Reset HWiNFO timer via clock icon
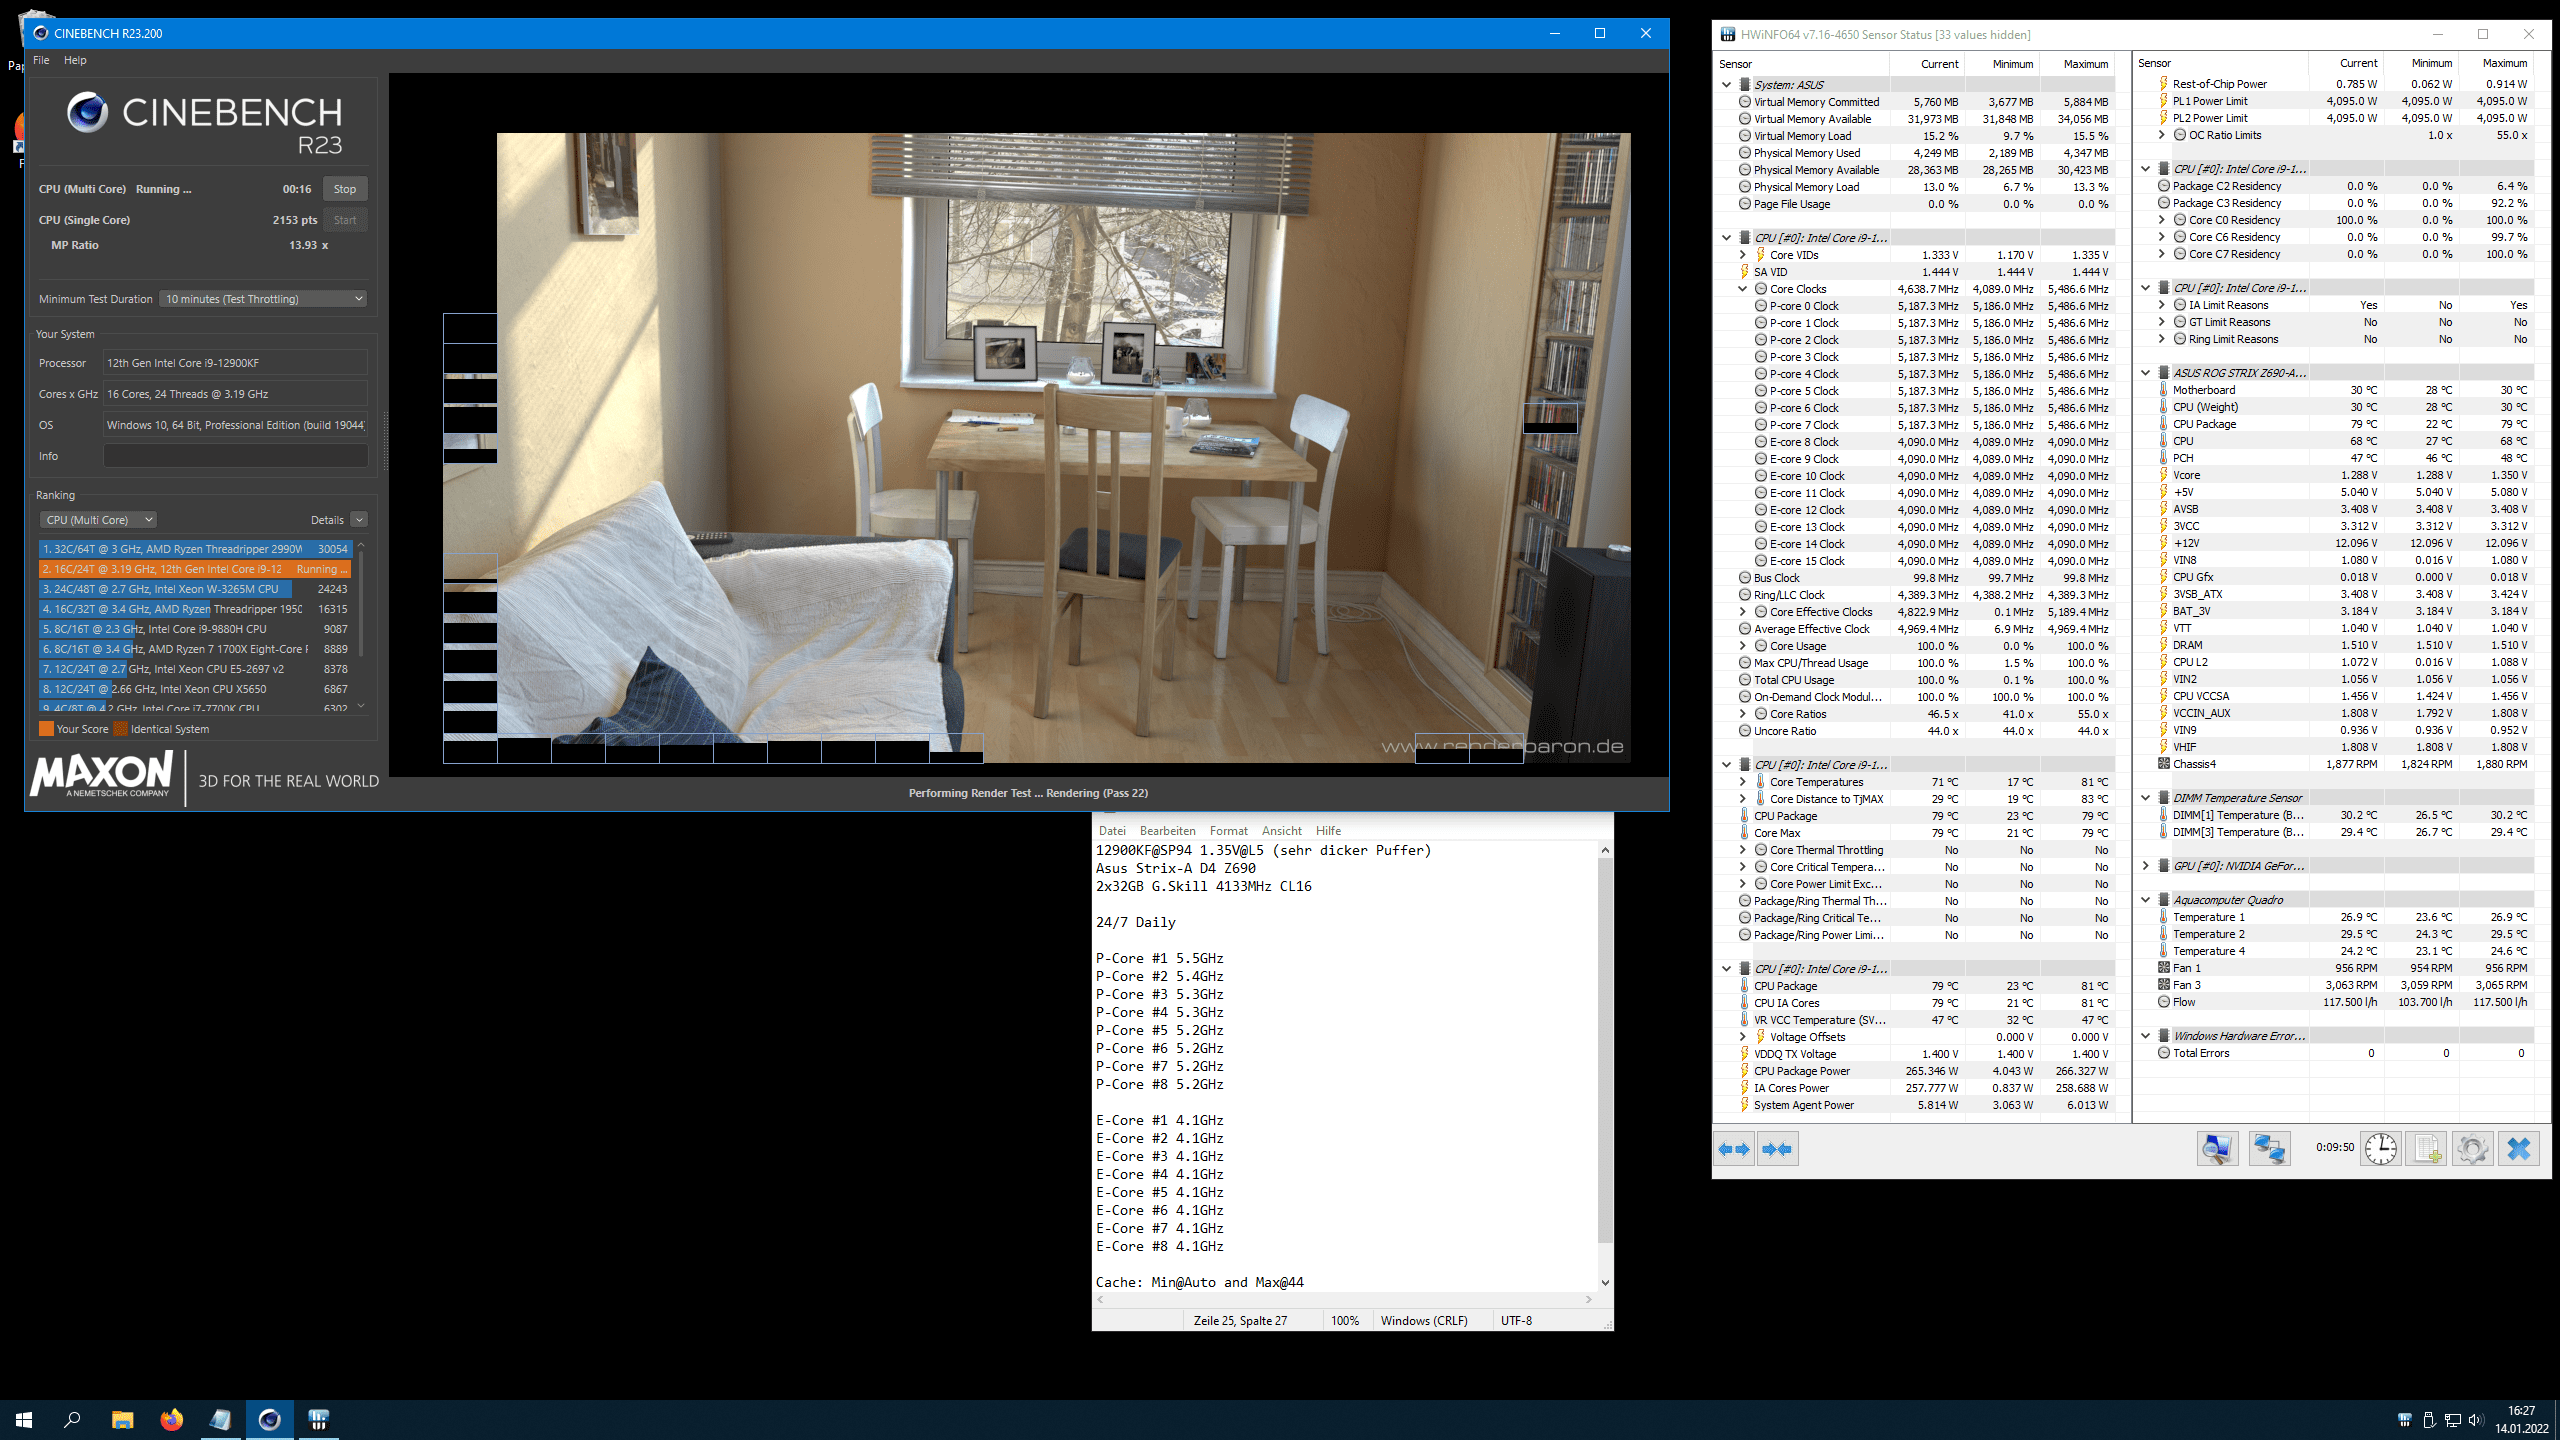 [x=2381, y=1149]
